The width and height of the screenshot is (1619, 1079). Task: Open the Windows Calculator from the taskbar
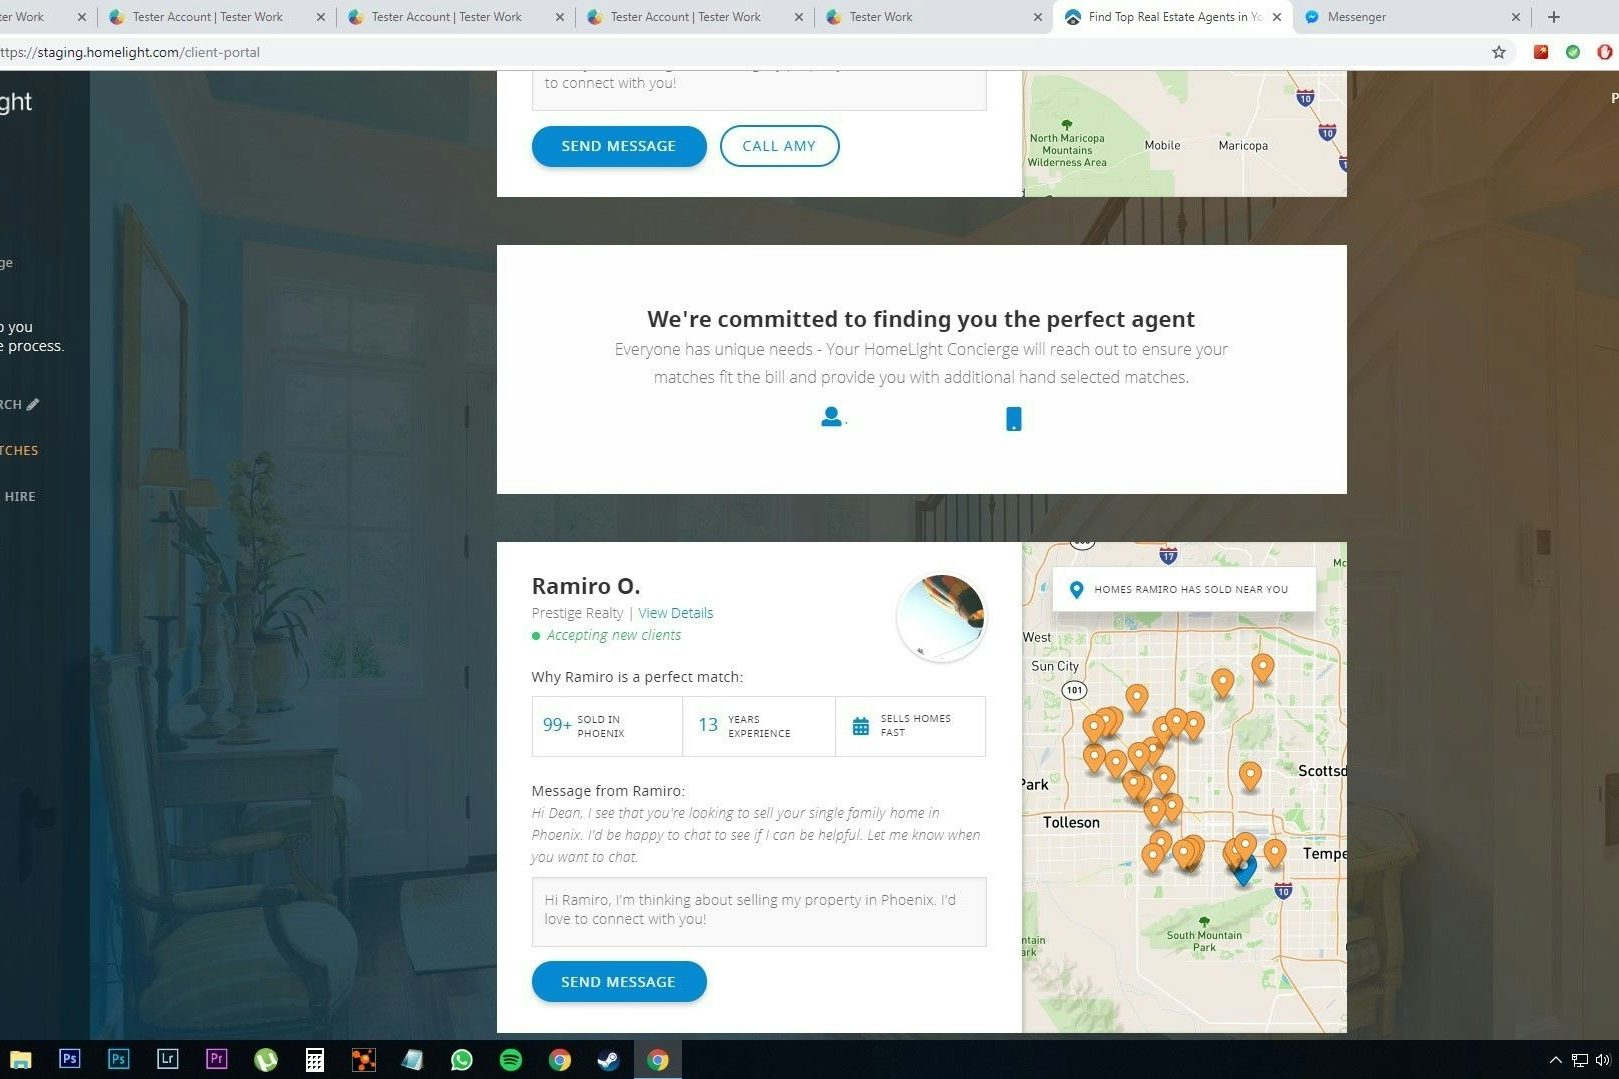[x=314, y=1060]
